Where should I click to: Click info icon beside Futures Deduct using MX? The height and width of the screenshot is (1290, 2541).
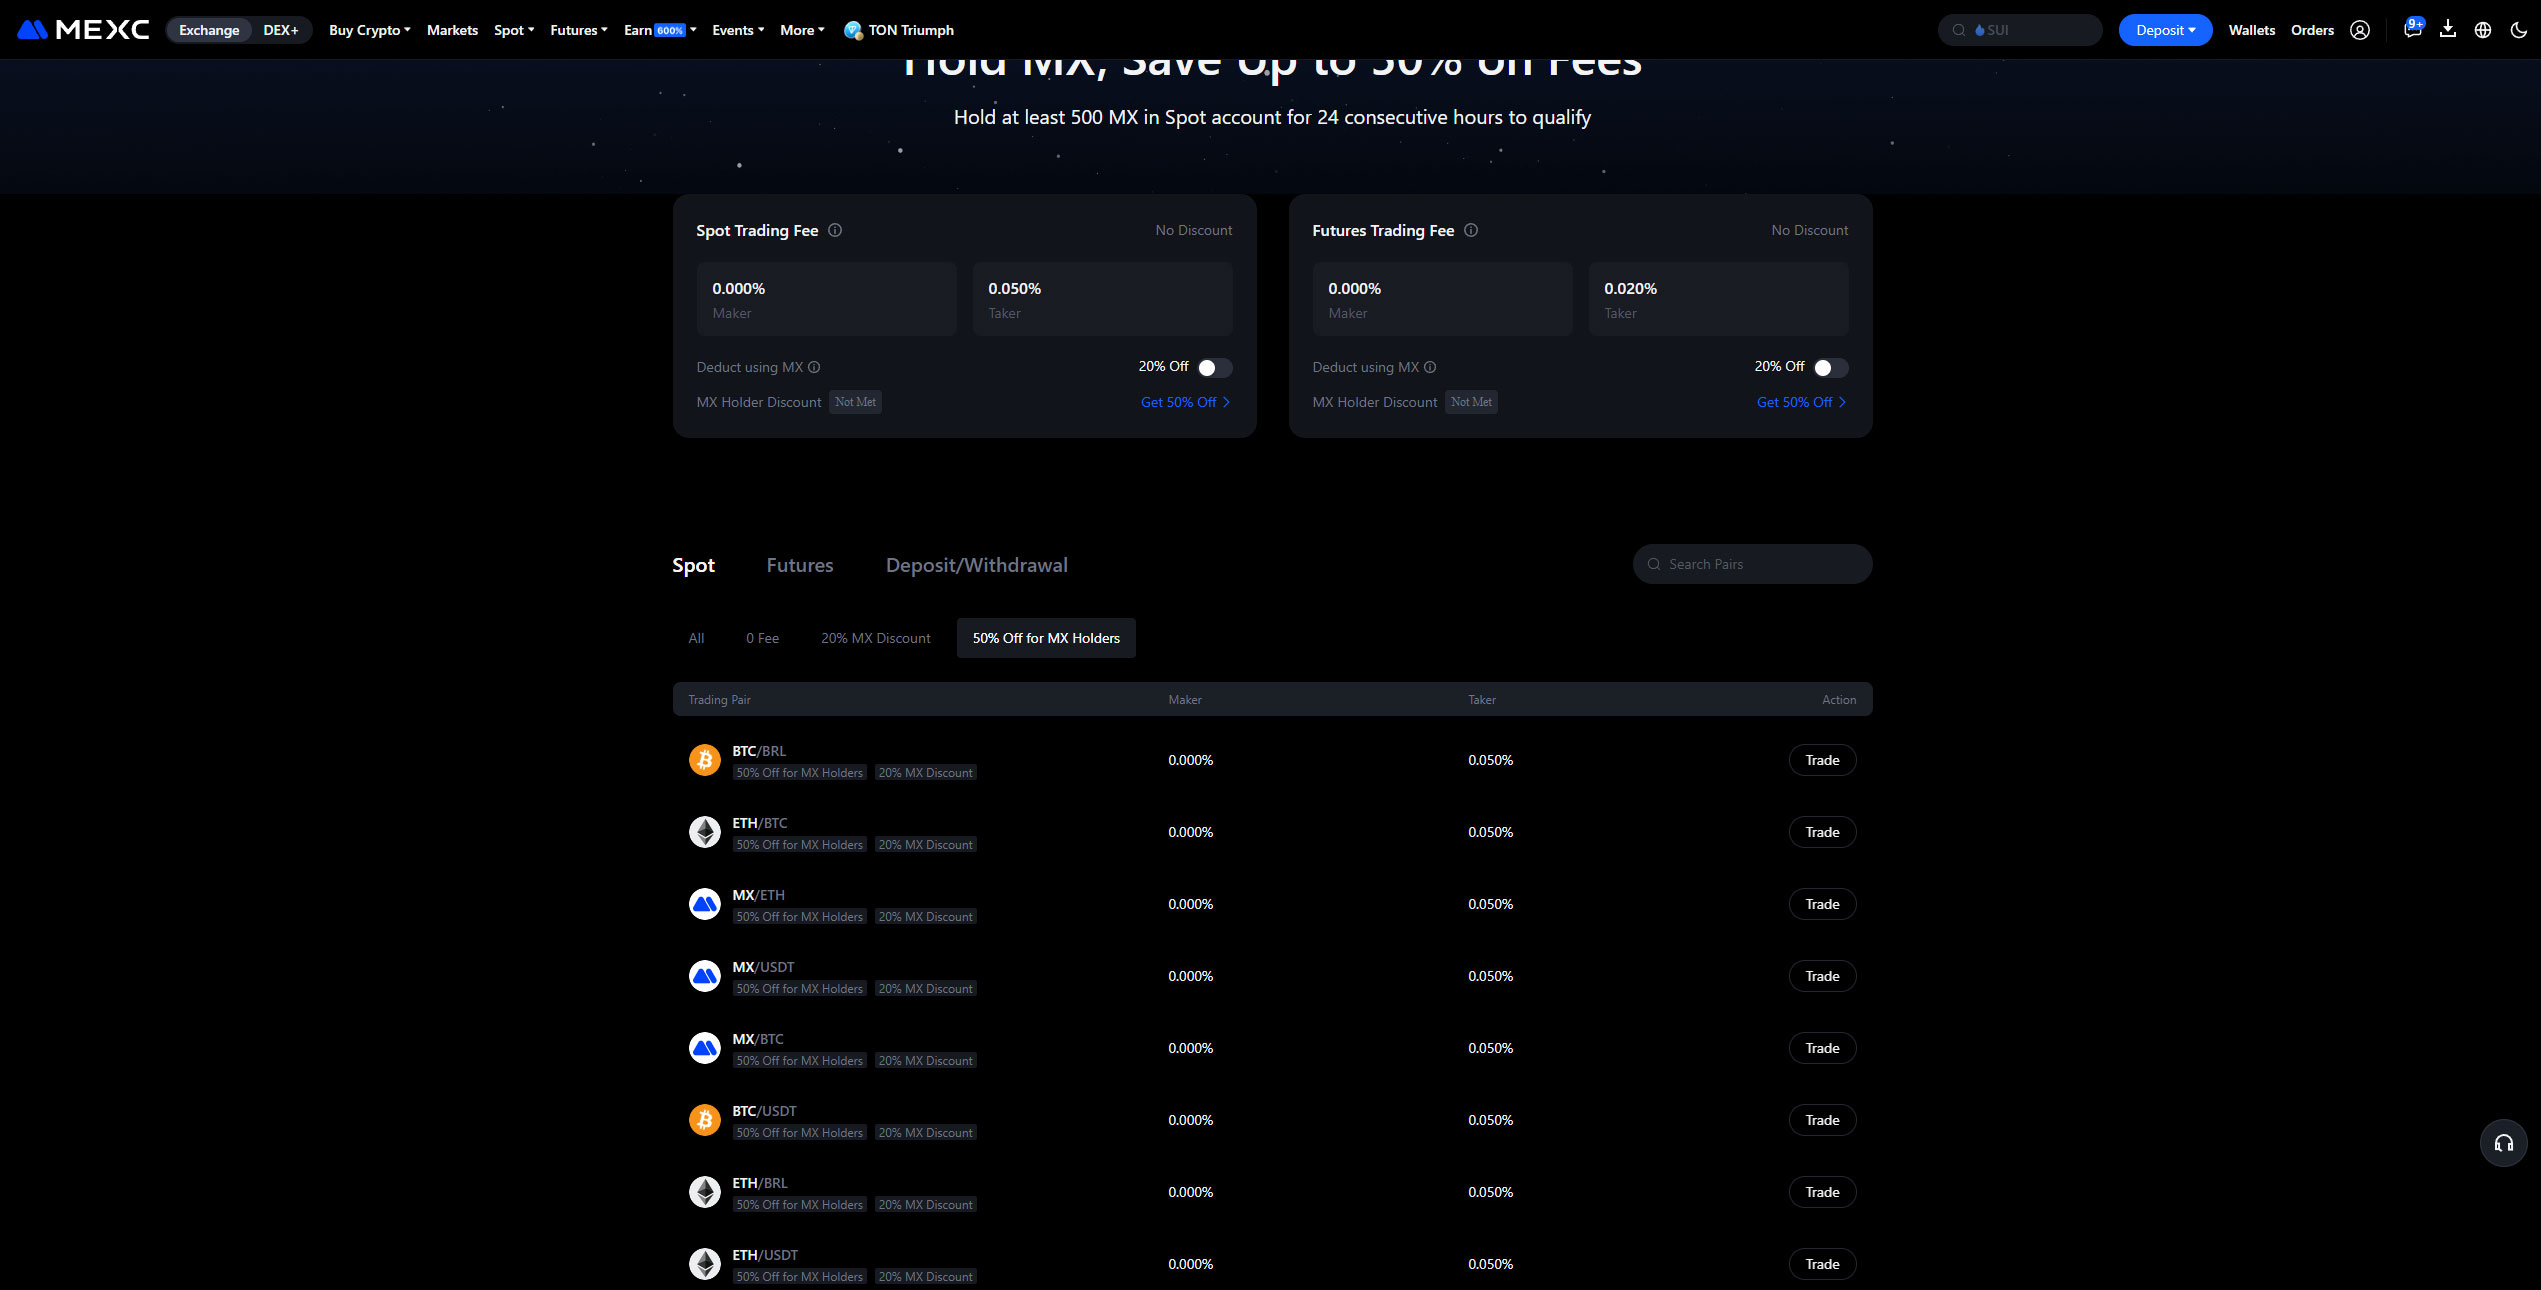point(1430,367)
